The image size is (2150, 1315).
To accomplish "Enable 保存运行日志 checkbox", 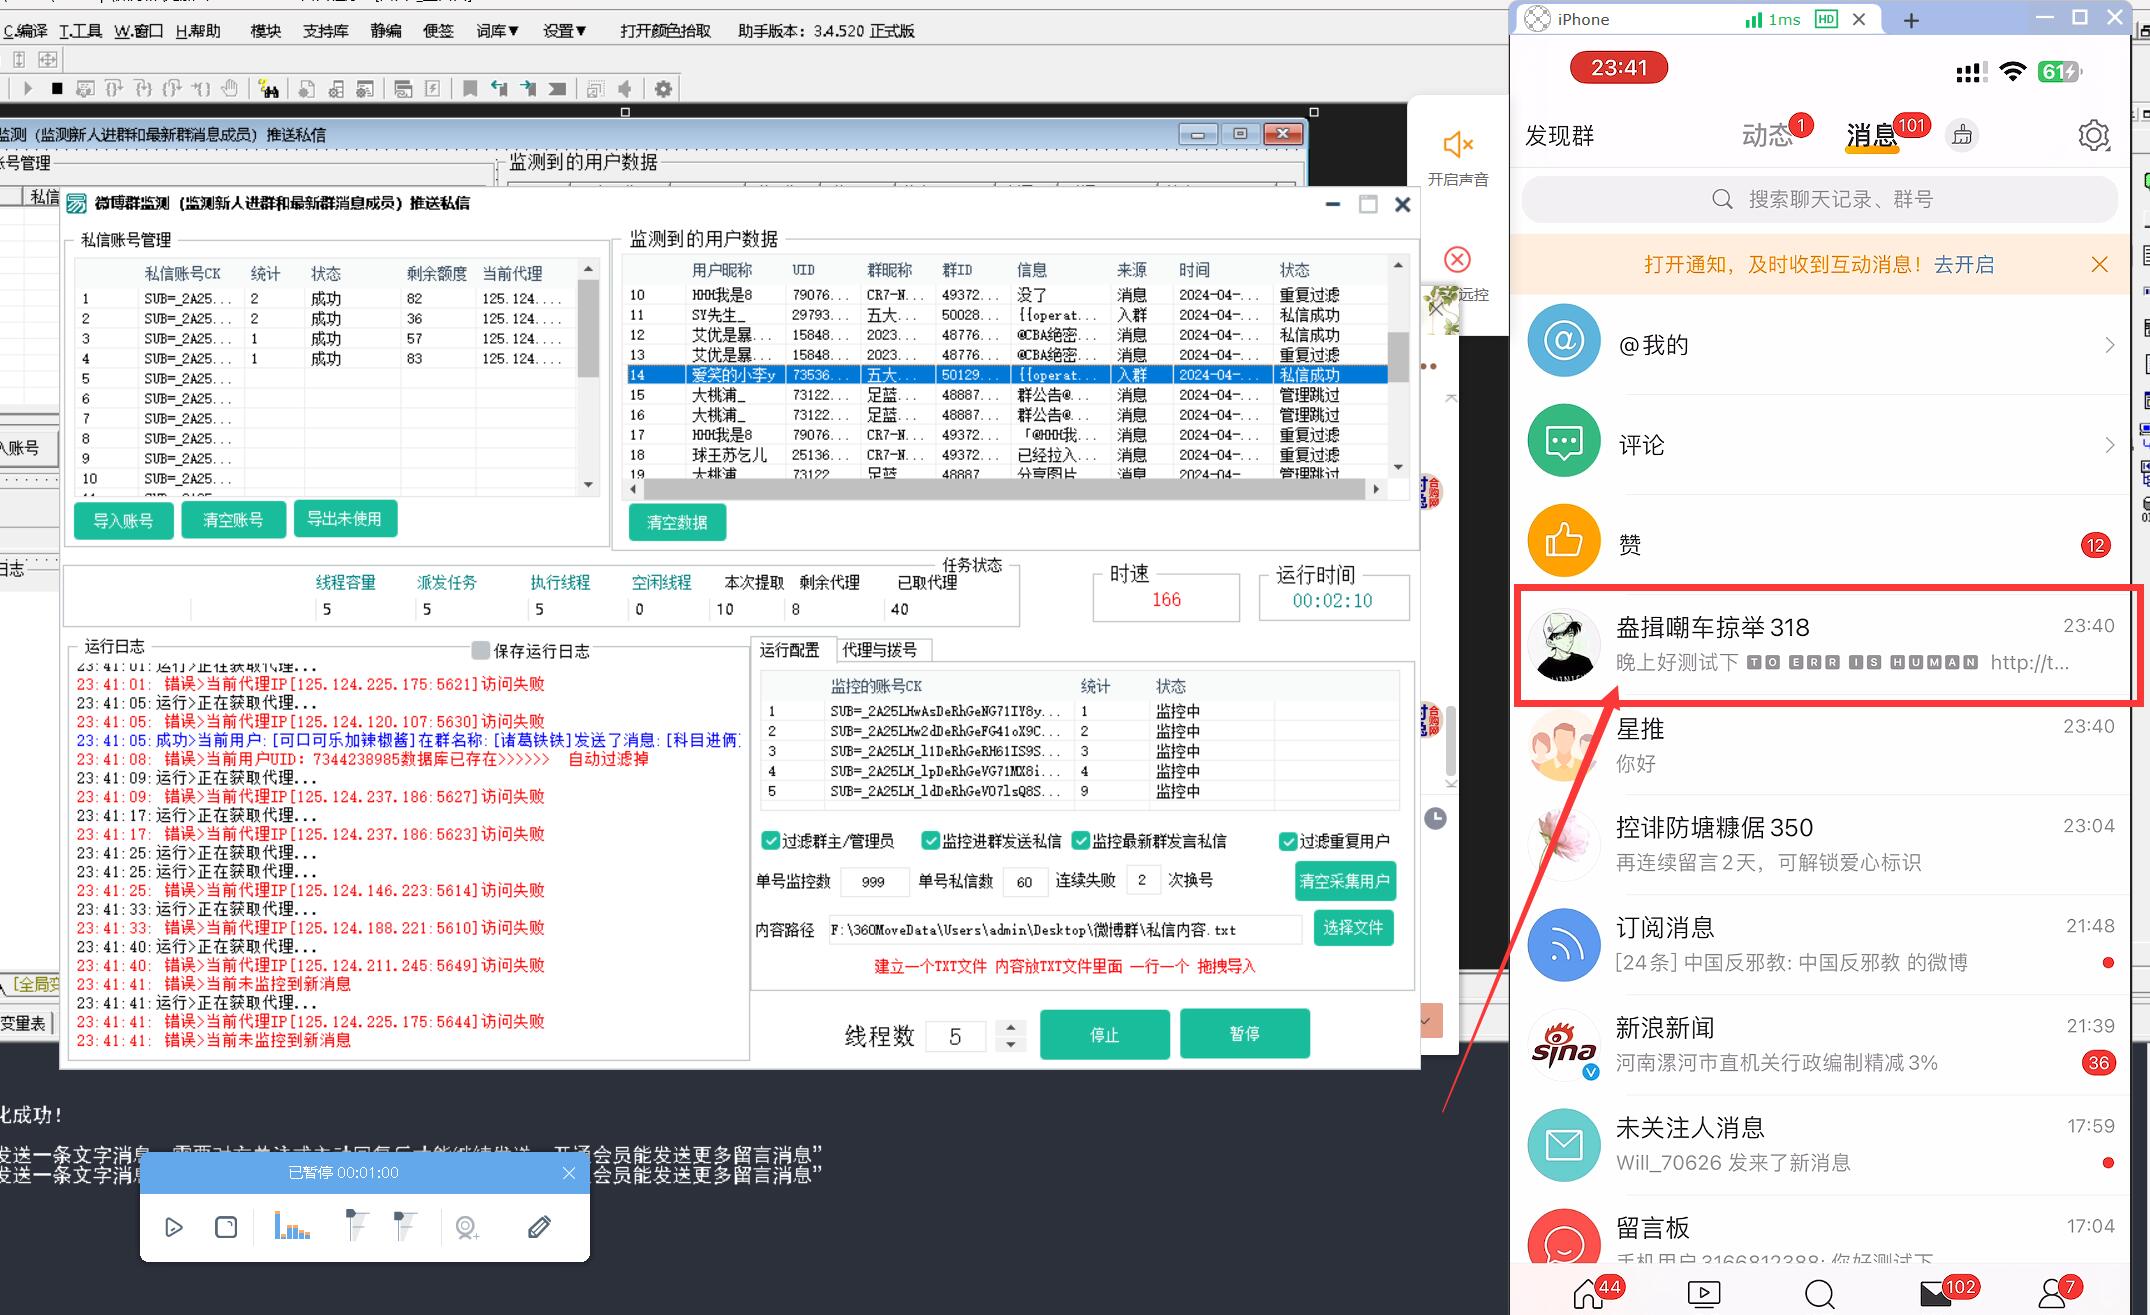I will (x=481, y=651).
